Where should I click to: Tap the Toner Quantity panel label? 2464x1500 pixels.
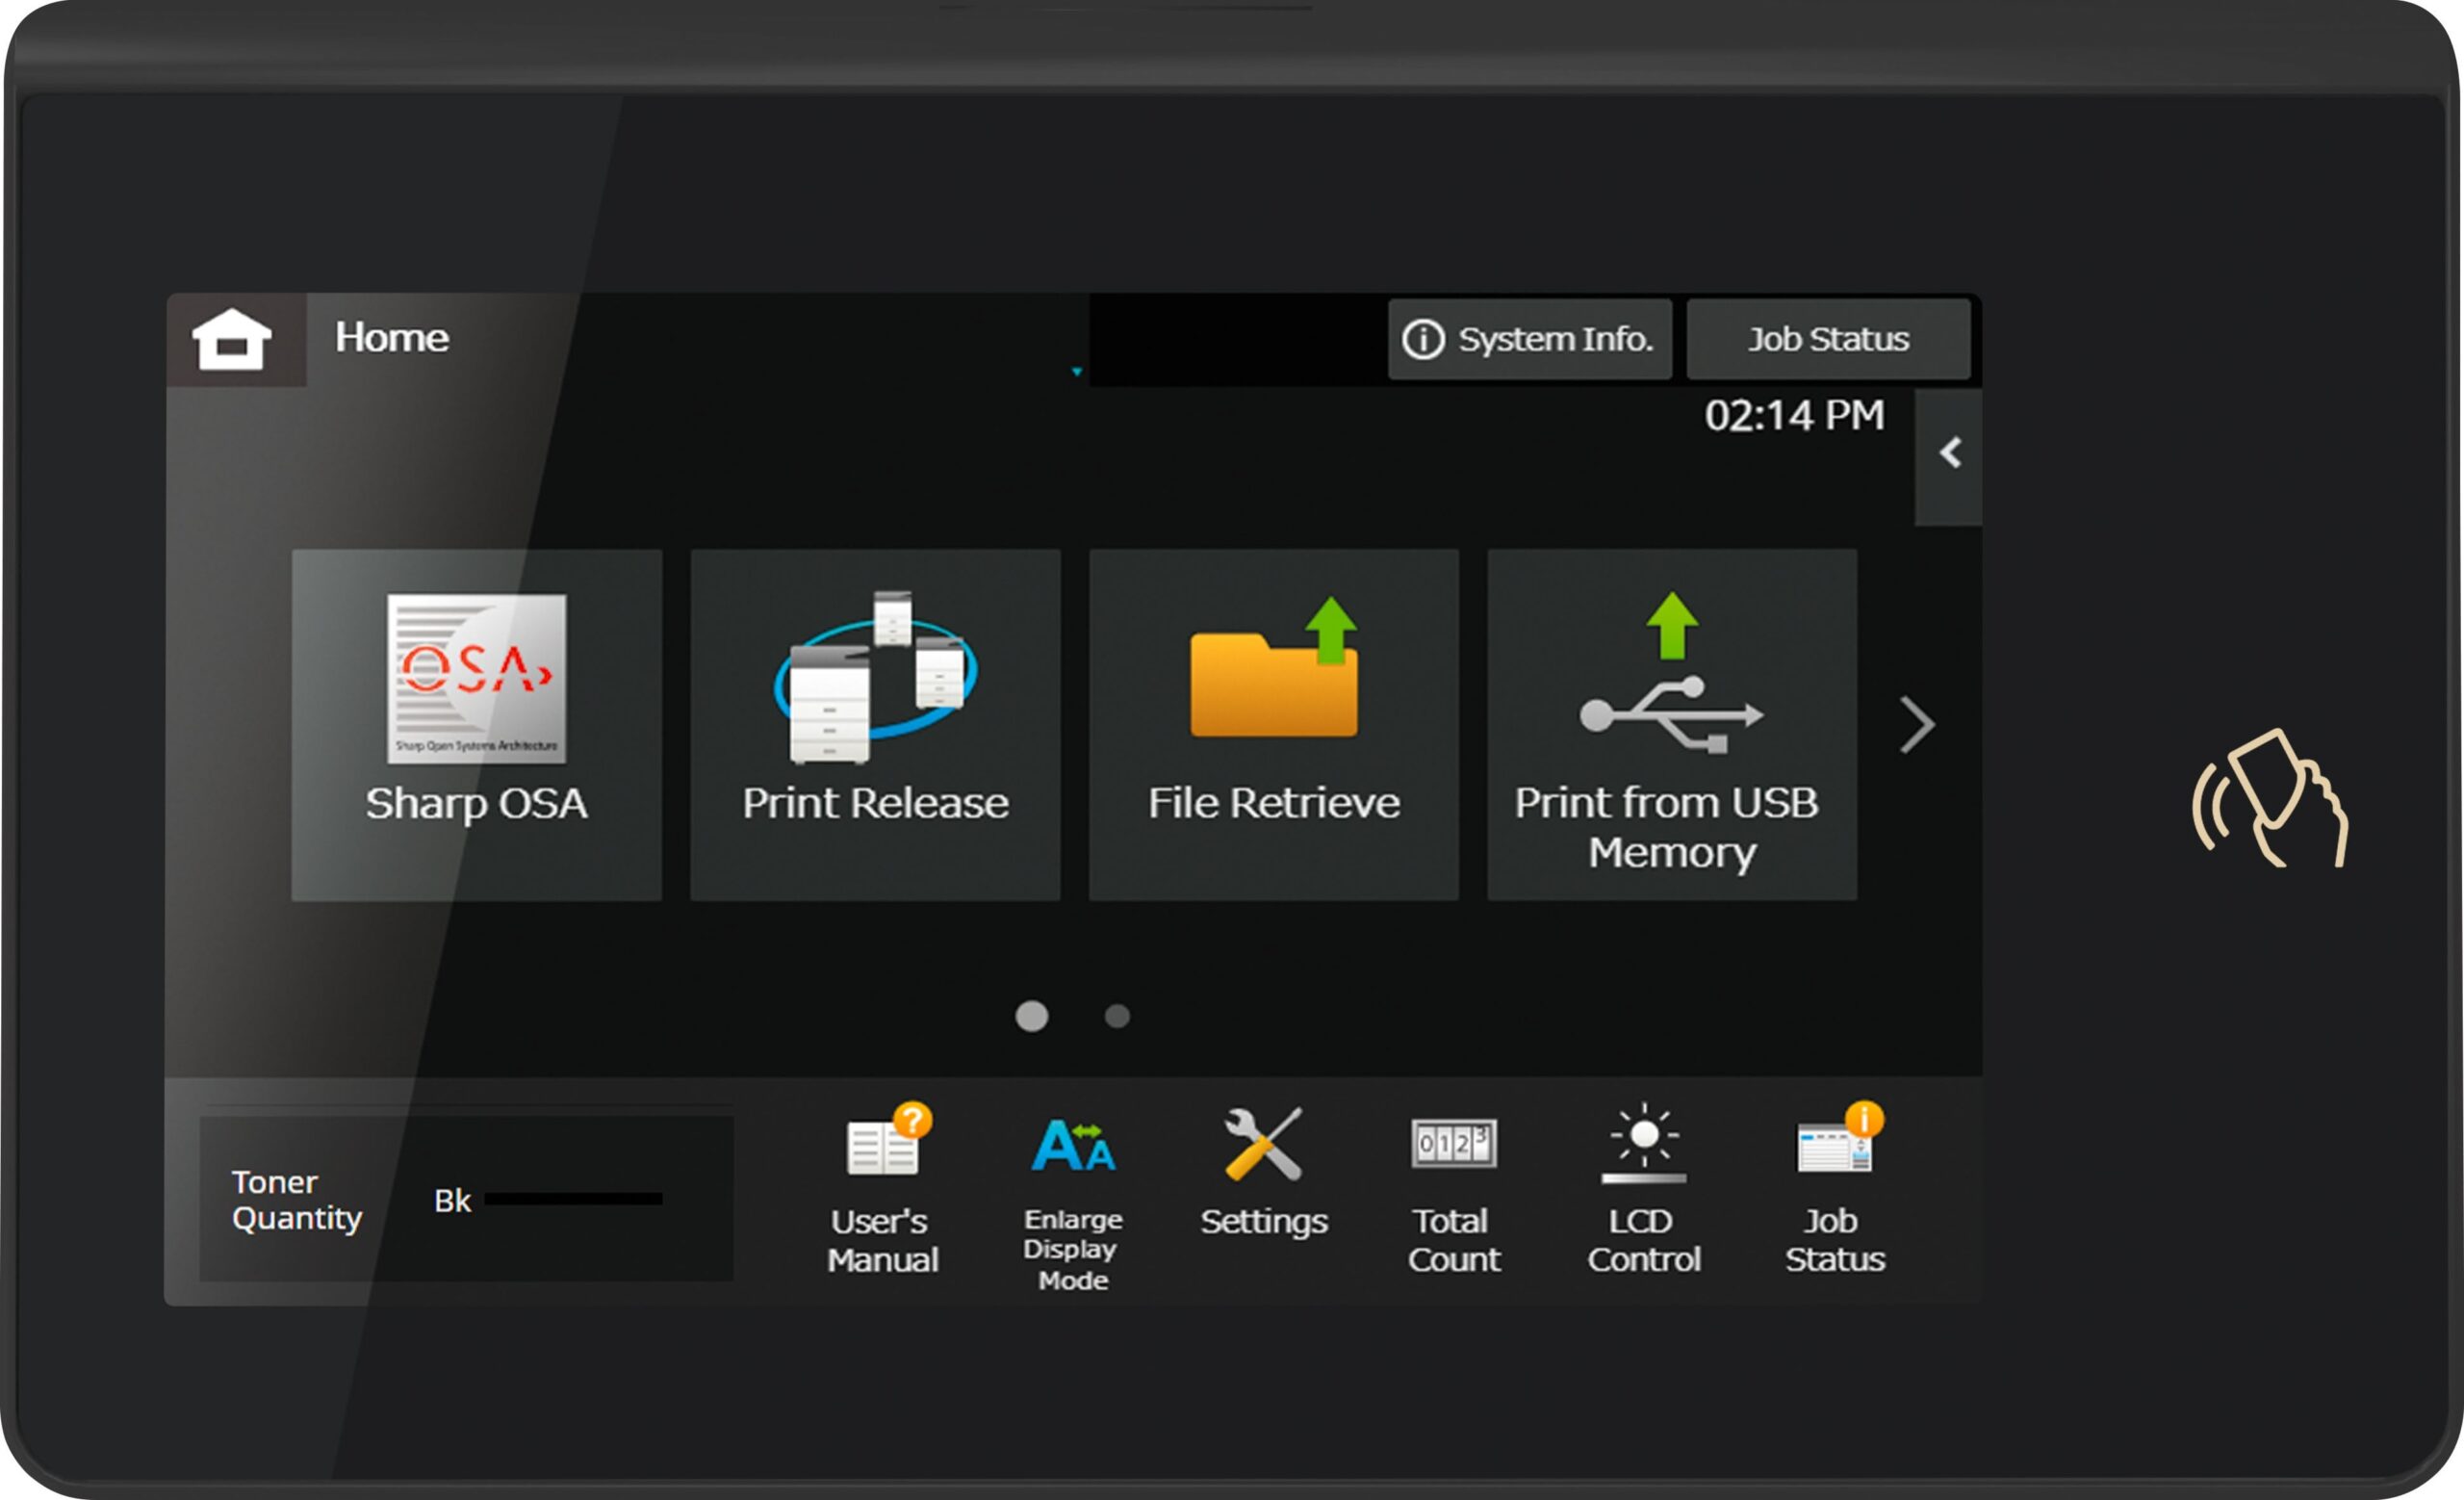pos(296,1200)
